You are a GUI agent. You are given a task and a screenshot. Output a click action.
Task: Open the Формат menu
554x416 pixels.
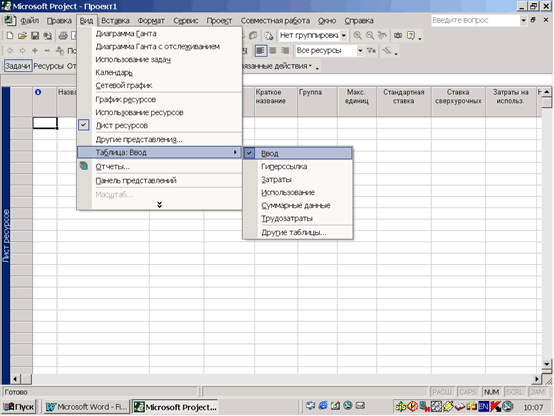coord(151,20)
